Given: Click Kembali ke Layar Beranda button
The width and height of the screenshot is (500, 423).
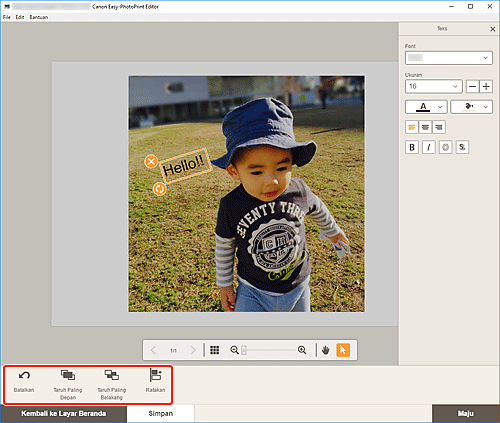Looking at the screenshot, I should tap(63, 414).
